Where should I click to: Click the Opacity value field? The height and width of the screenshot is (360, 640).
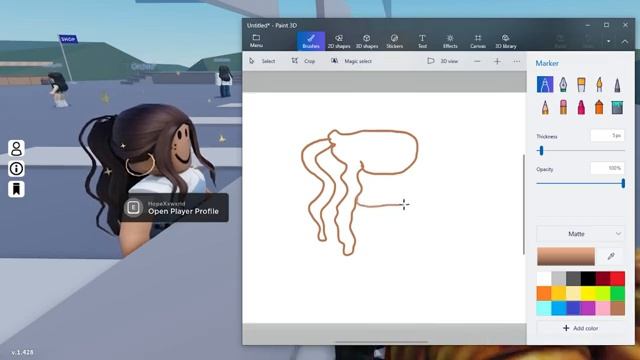(x=607, y=168)
